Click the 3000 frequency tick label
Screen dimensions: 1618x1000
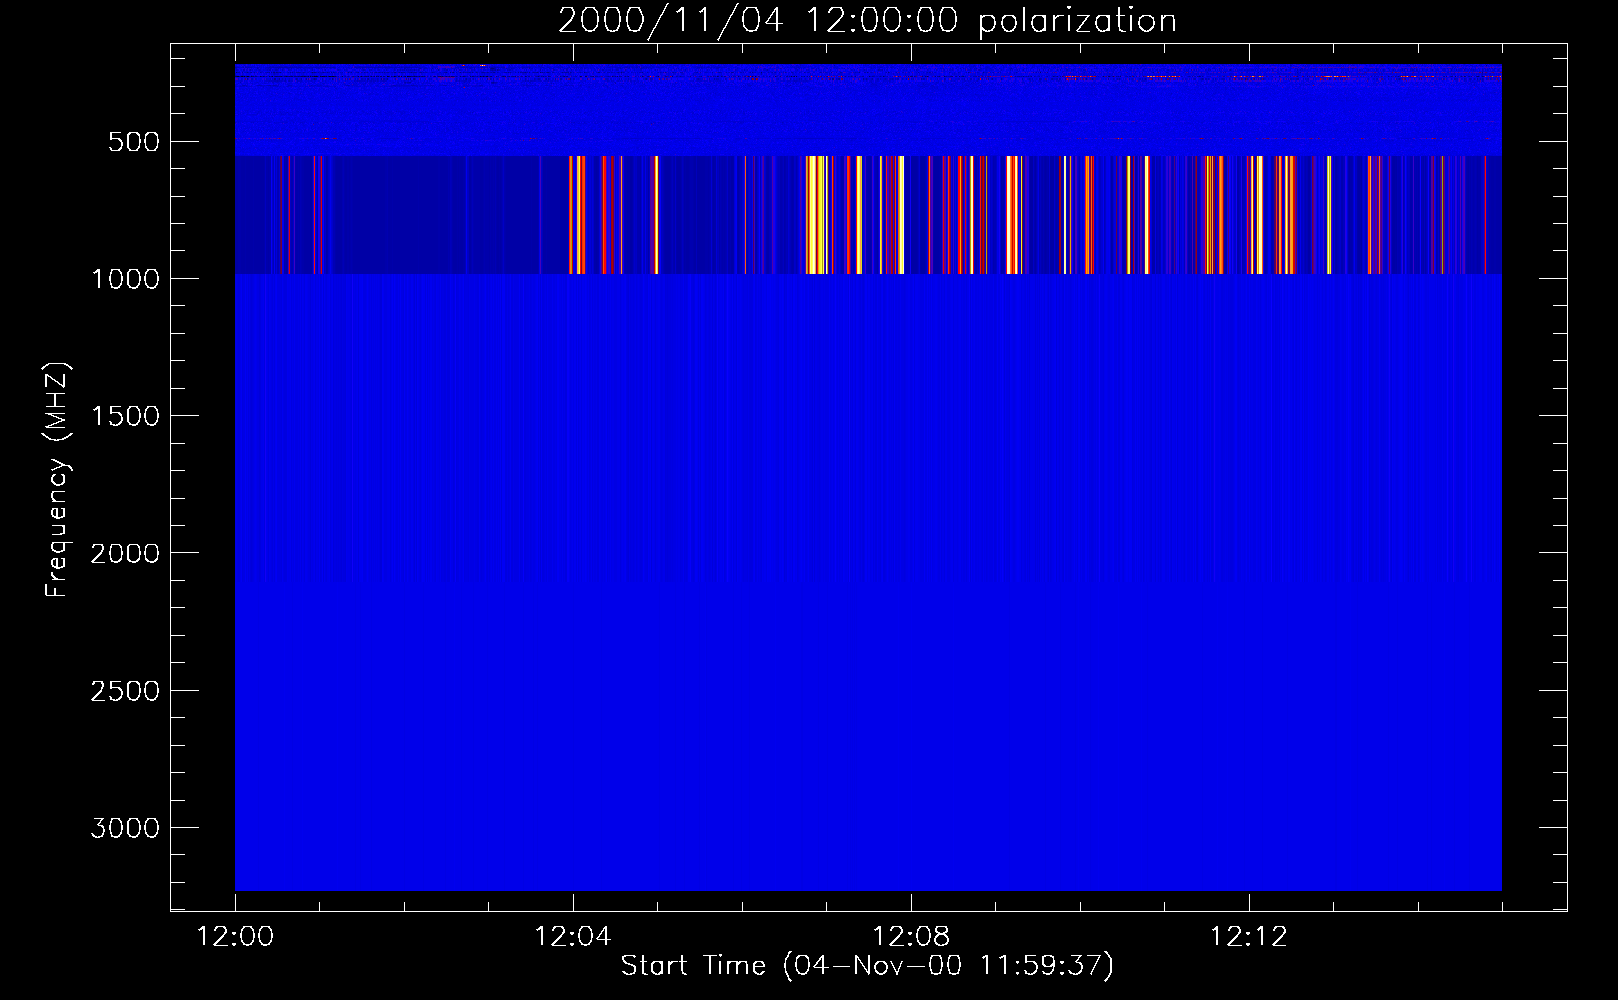coord(125,828)
